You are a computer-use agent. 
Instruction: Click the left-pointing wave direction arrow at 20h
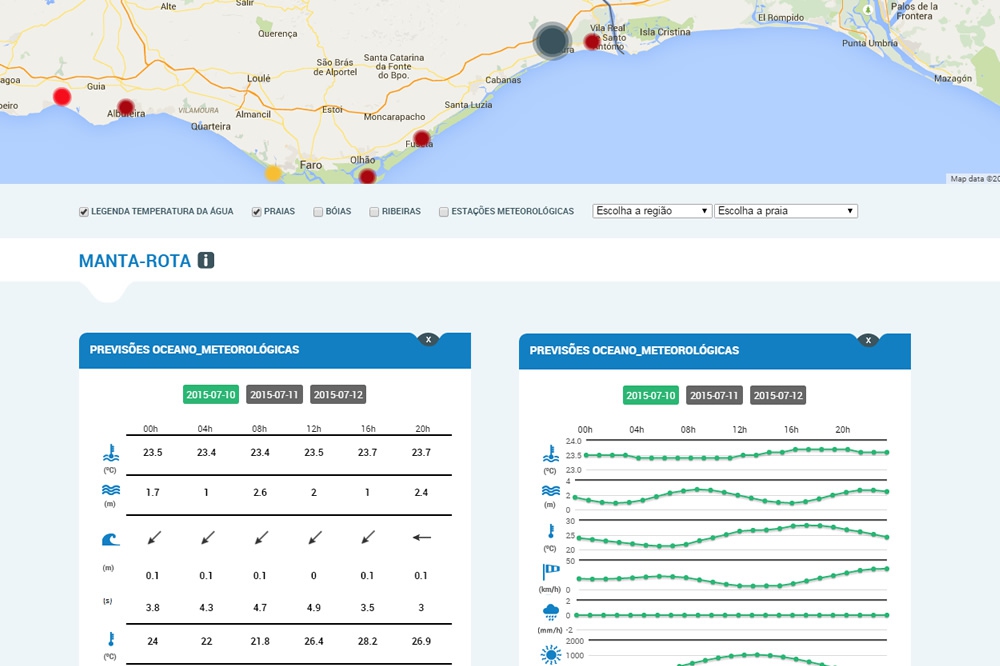pos(422,537)
